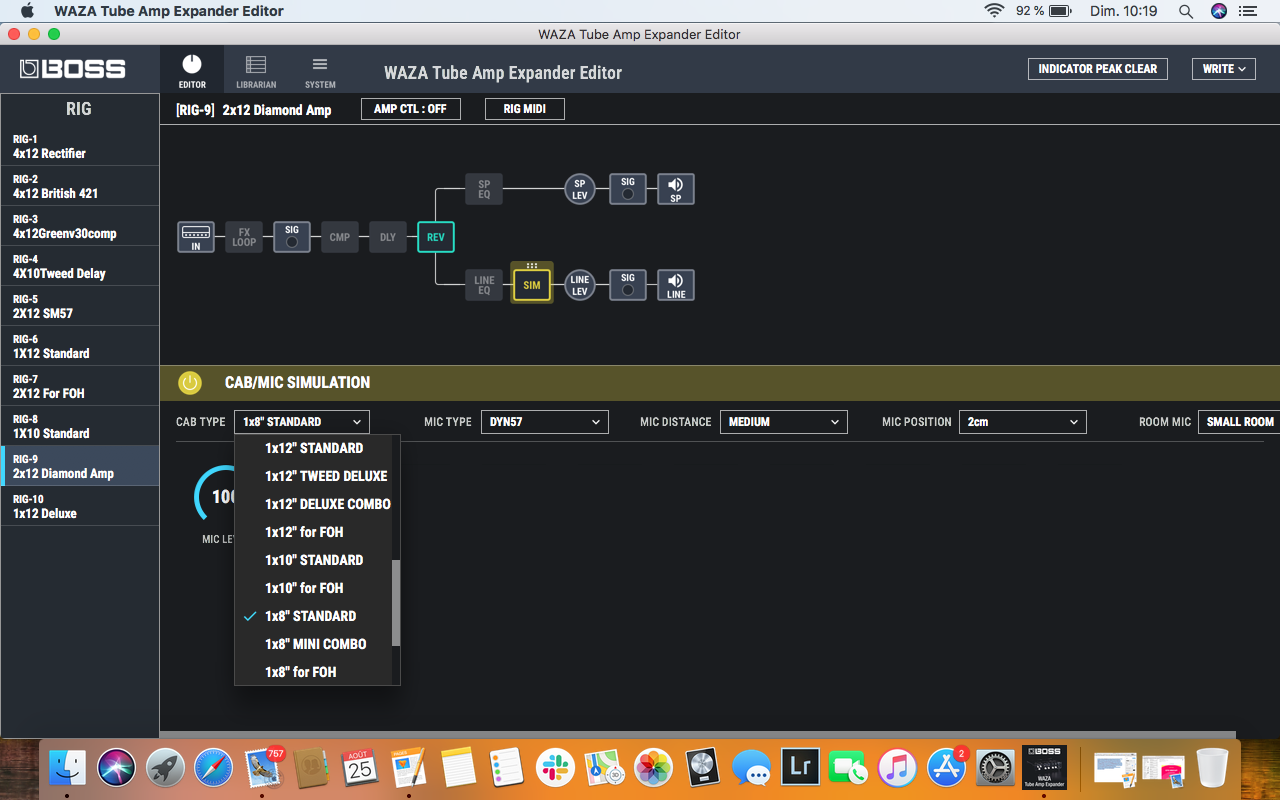
Task: Select the DLY delay block
Action: pos(387,237)
